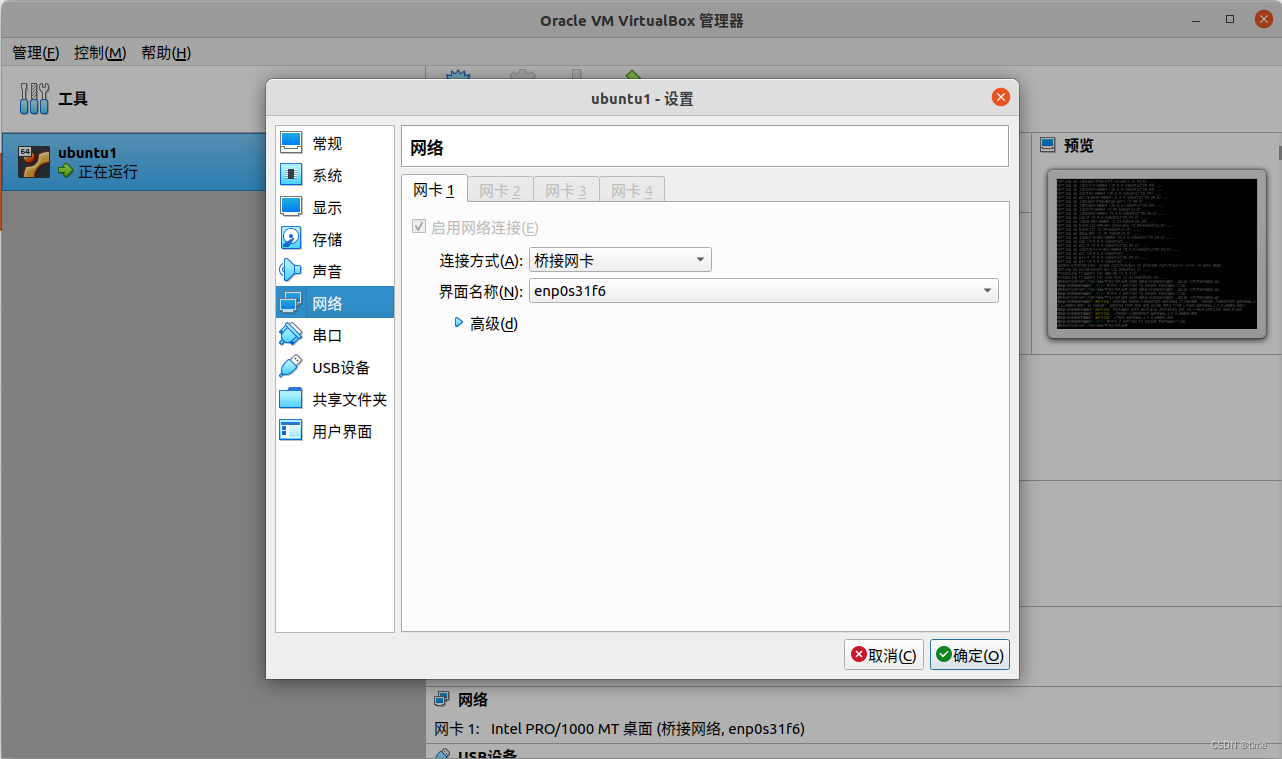The height and width of the screenshot is (759, 1282).
Task: Select the ubuntu1 virtual machine in the list
Action: click(132, 162)
